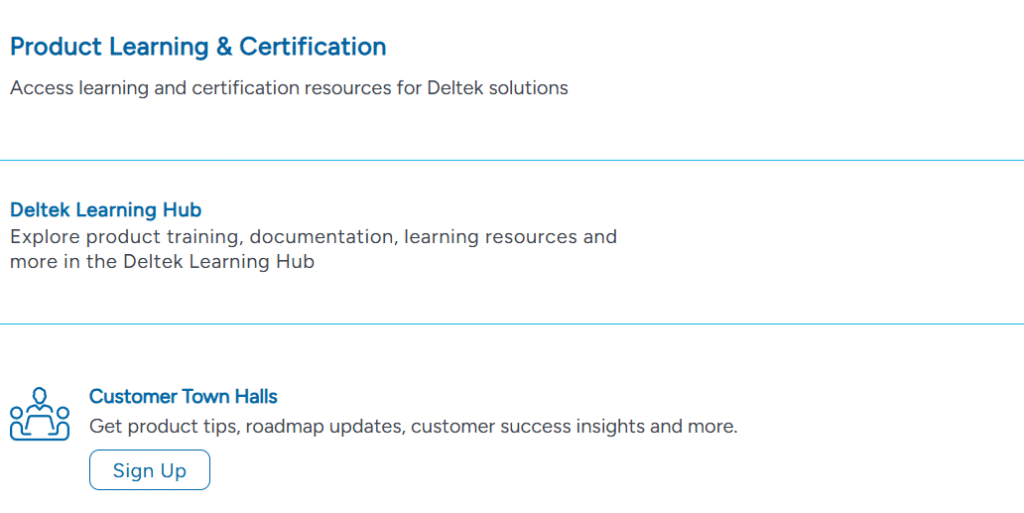Open the Deltek Learning Hub link
The image size is (1024, 513).
106,210
